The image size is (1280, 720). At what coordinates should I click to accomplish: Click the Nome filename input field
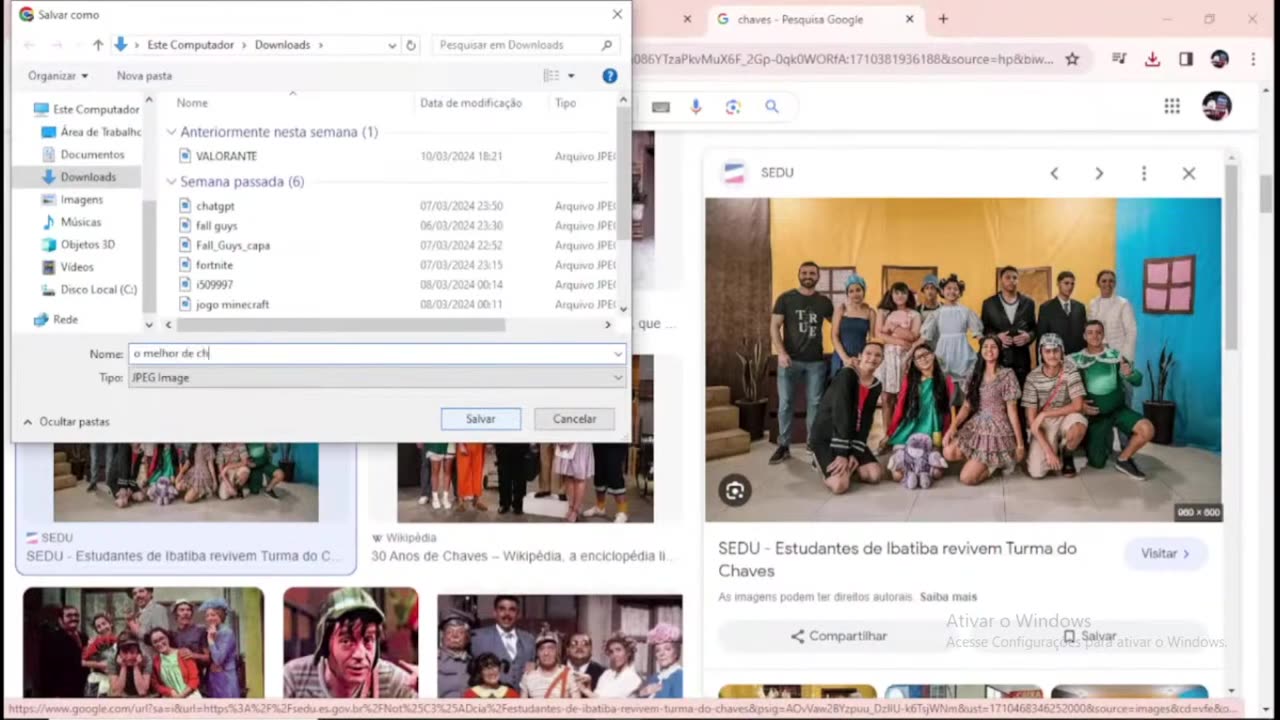370,354
